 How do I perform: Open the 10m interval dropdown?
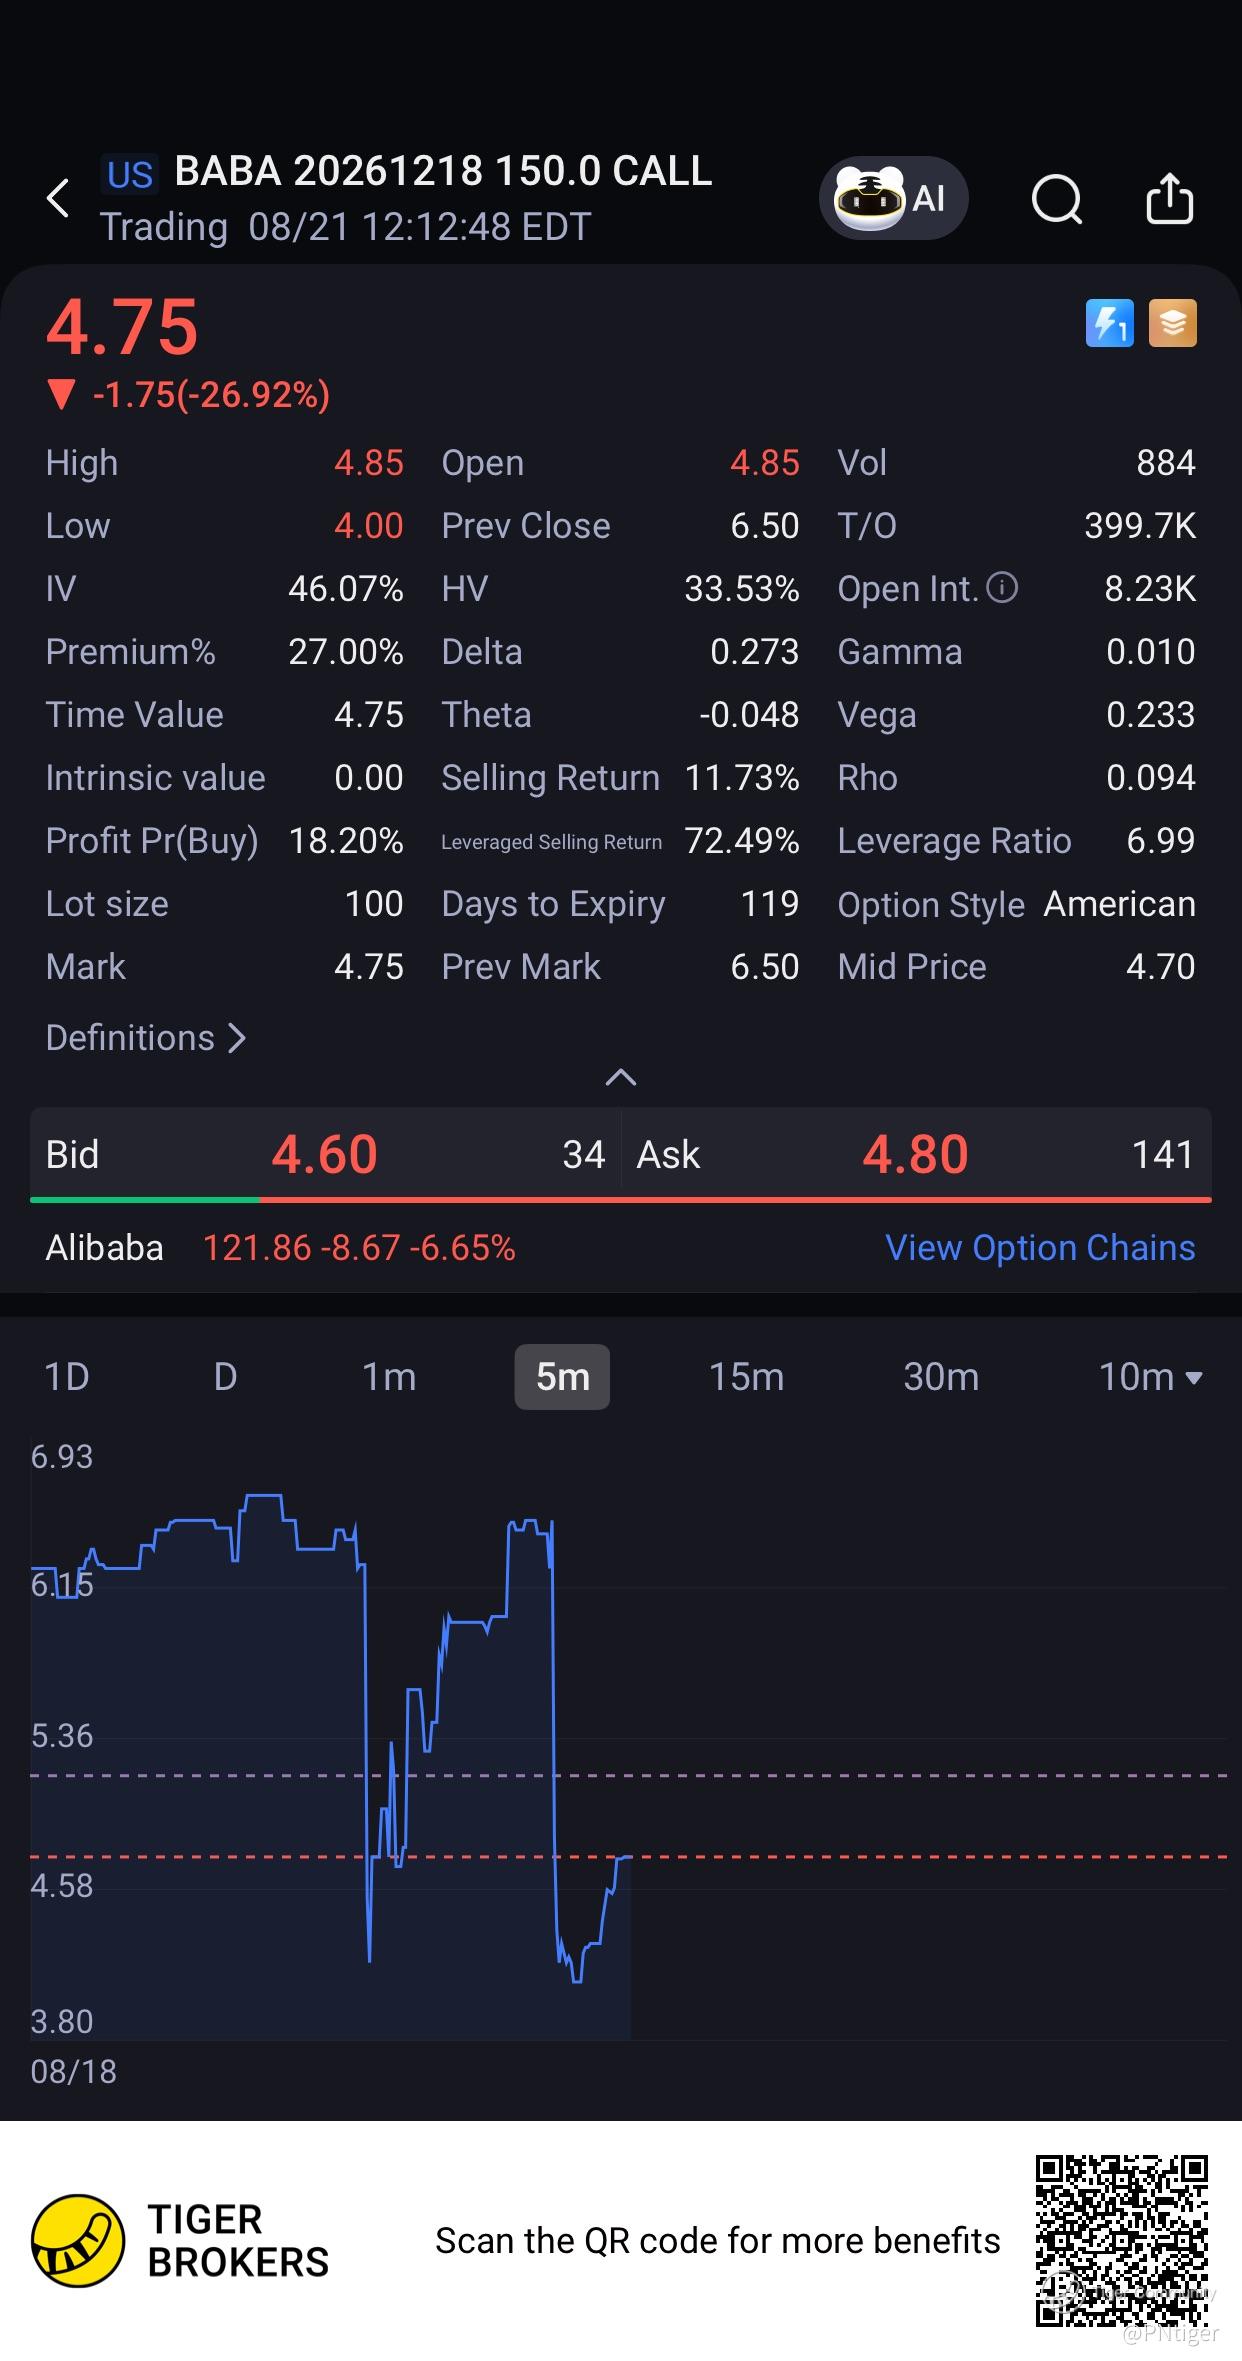[1150, 1377]
